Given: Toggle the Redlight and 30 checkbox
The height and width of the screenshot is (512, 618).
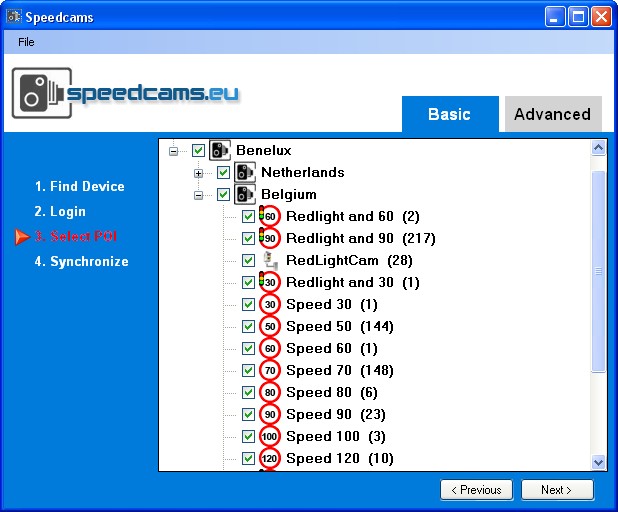Looking at the screenshot, I should click(248, 282).
